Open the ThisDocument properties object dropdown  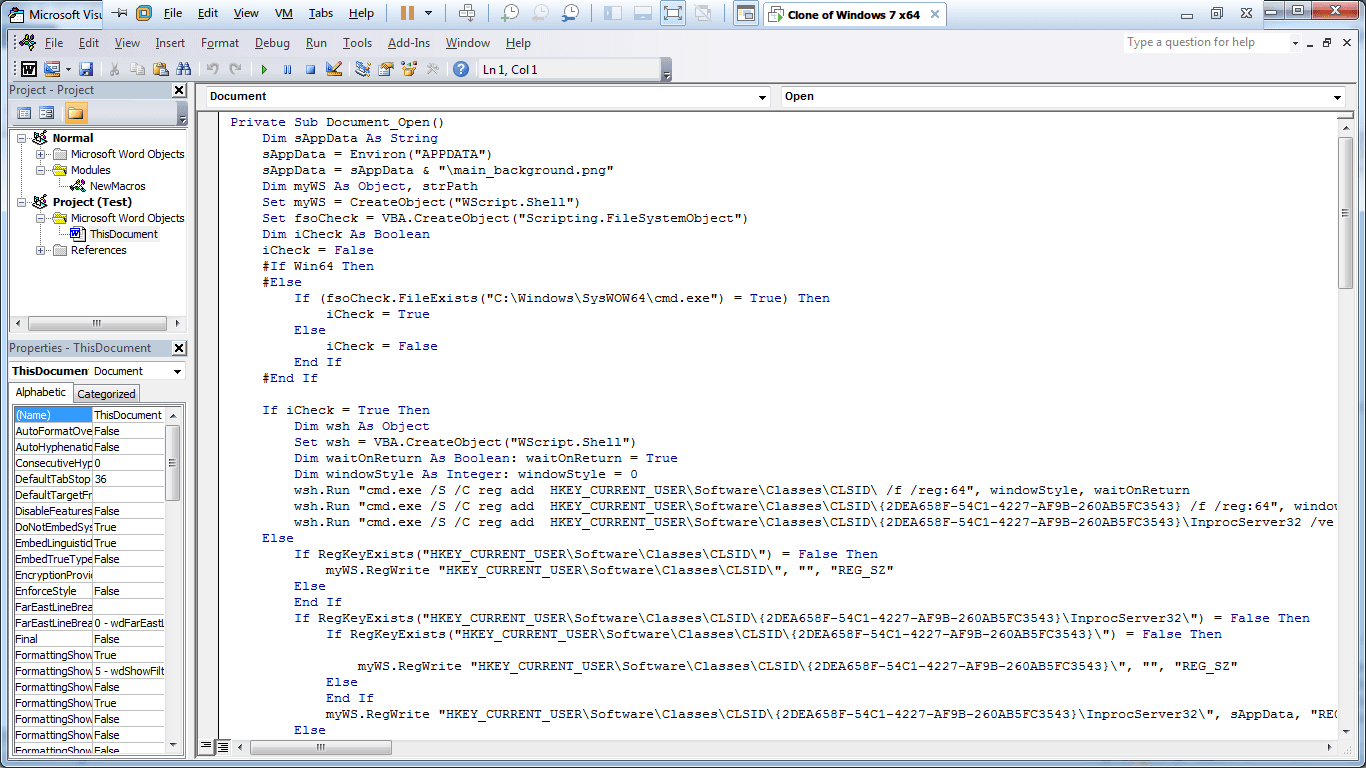(x=177, y=371)
